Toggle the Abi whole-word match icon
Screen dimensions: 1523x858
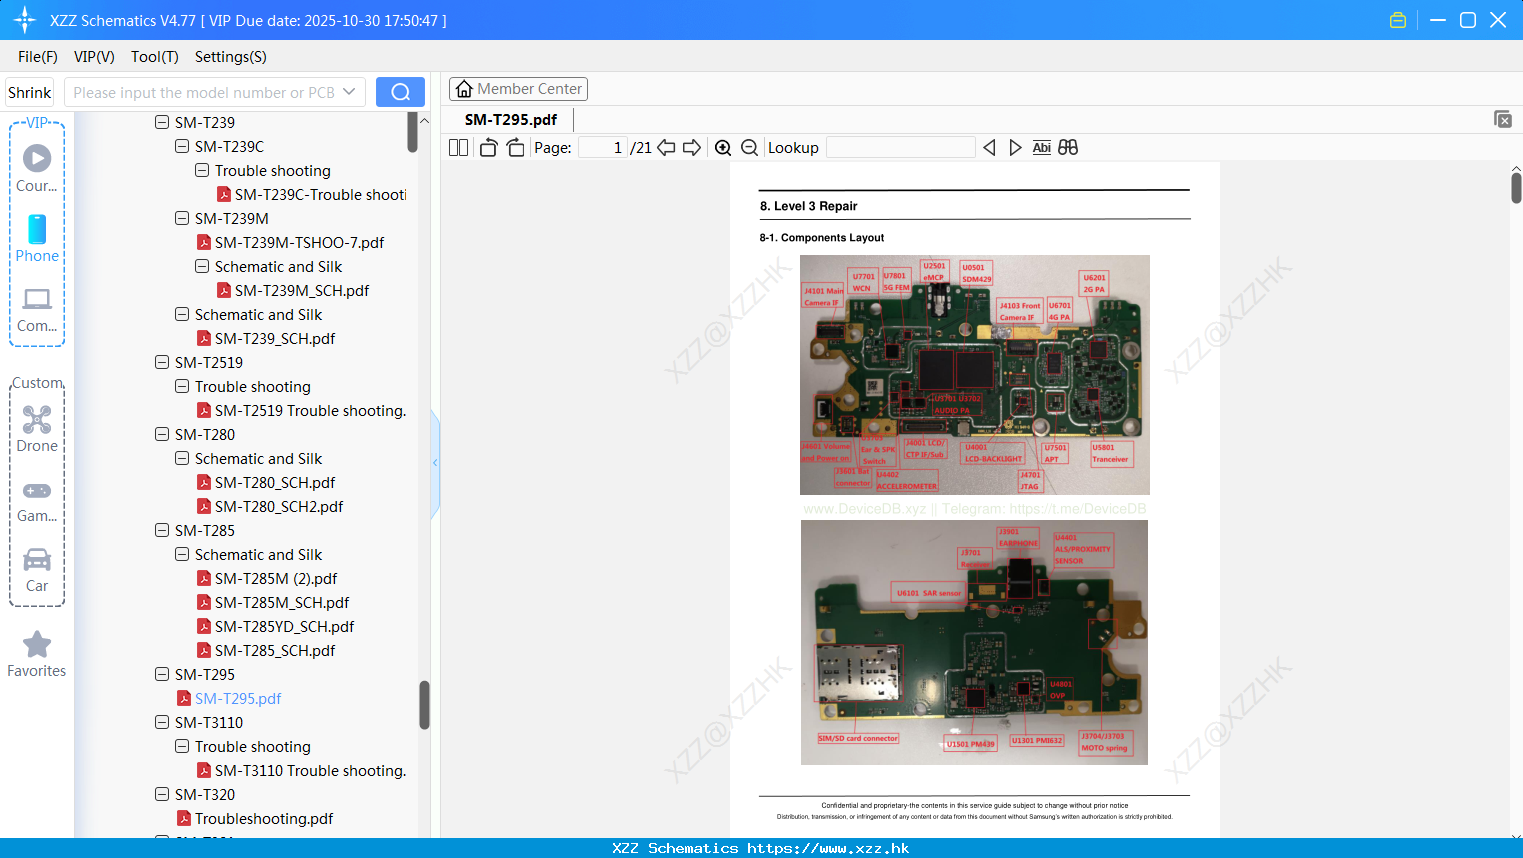point(1042,148)
